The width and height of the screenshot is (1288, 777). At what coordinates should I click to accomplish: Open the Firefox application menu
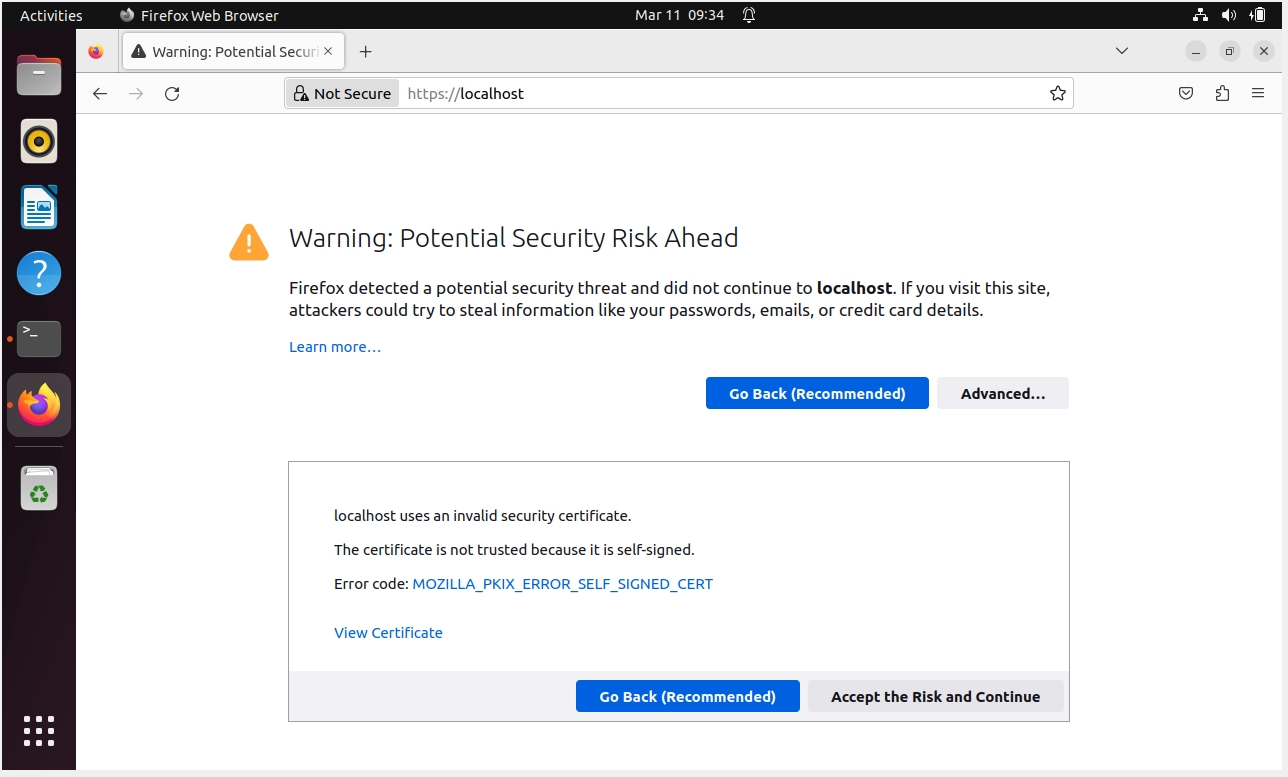click(x=1258, y=94)
